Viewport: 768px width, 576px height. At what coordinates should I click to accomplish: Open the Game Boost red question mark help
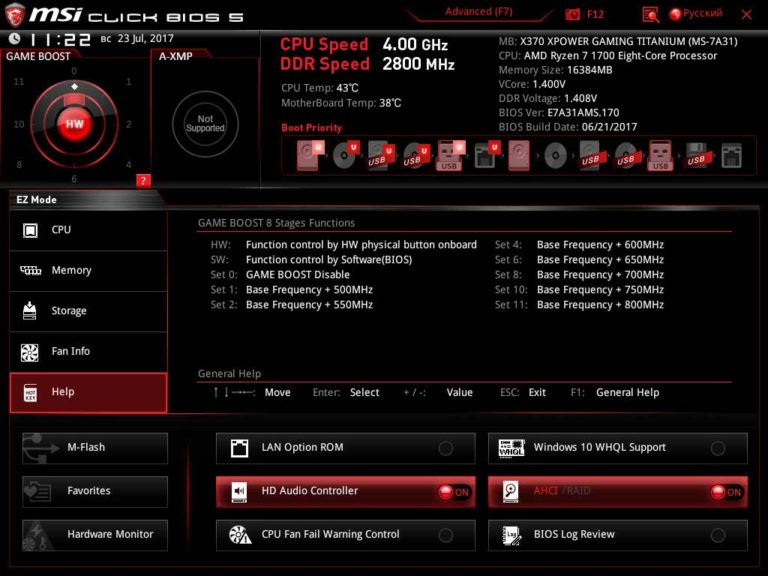click(x=143, y=181)
